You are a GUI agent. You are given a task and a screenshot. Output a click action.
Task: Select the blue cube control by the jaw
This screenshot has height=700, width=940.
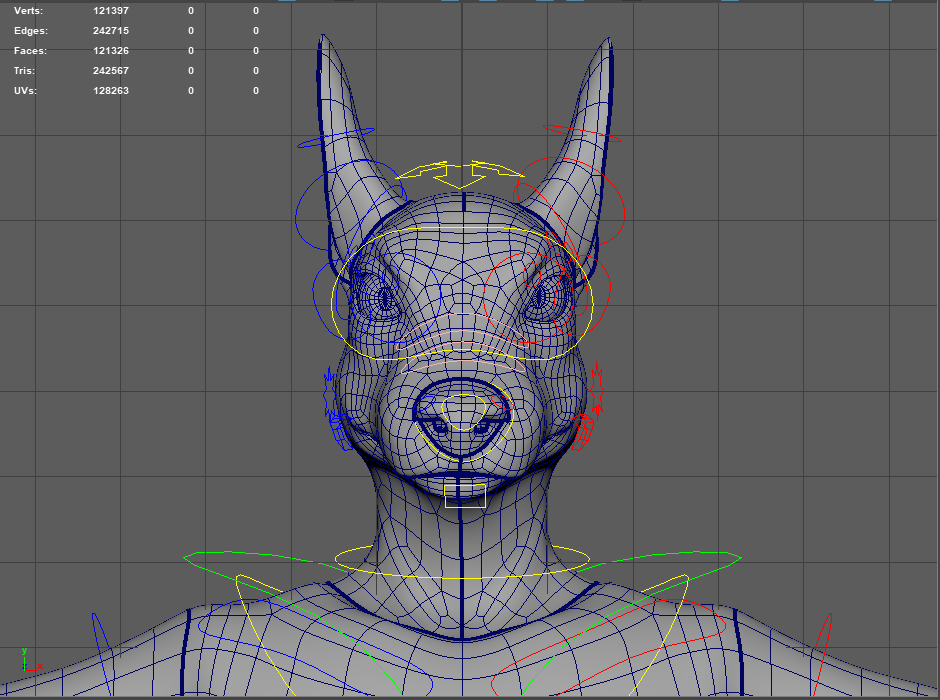click(342, 430)
